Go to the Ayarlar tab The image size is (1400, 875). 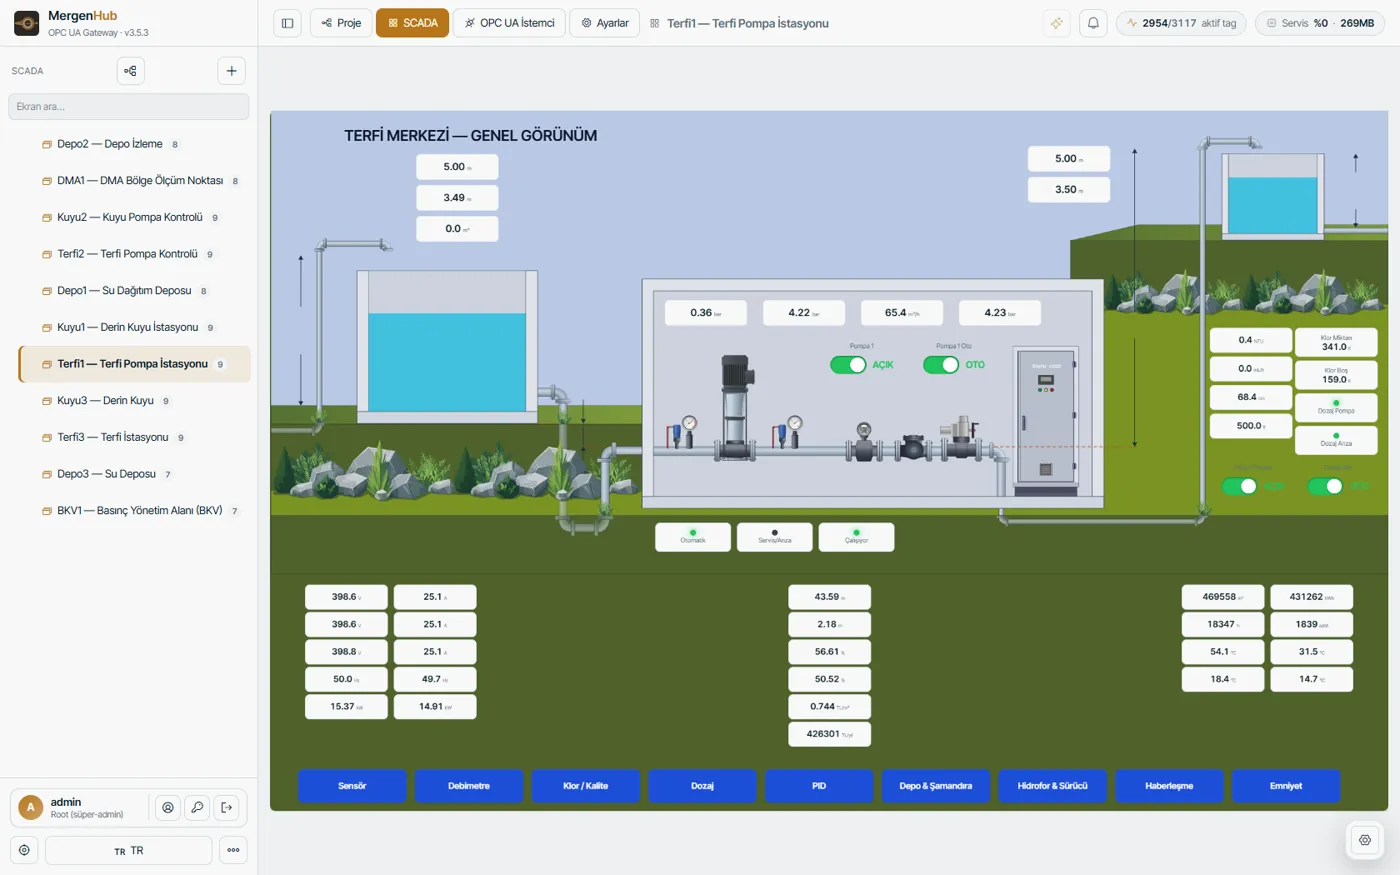click(x=604, y=23)
